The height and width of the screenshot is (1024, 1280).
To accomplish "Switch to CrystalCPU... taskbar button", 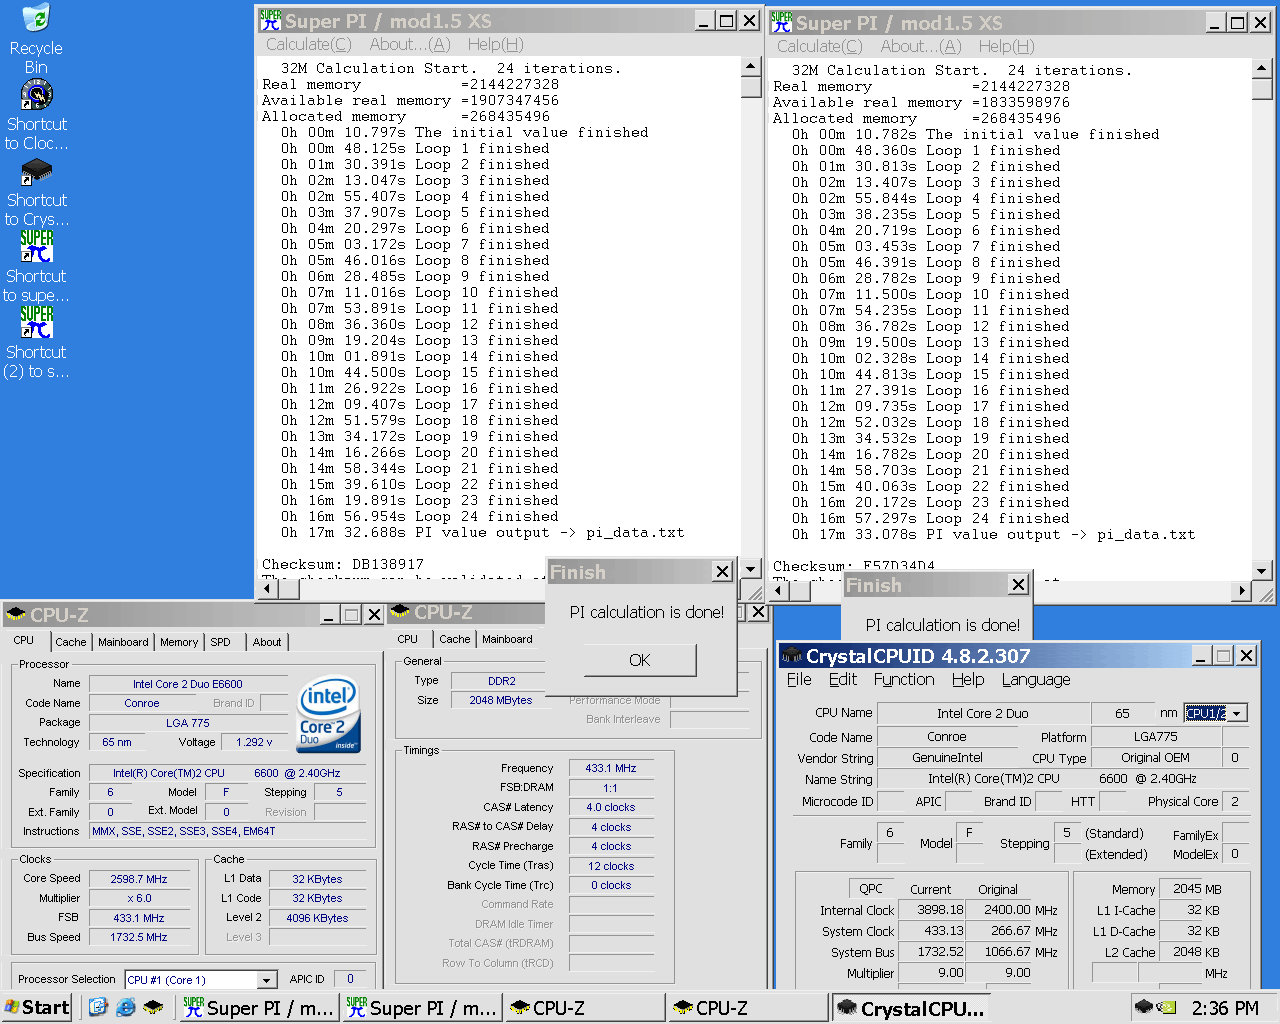I will [912, 1008].
